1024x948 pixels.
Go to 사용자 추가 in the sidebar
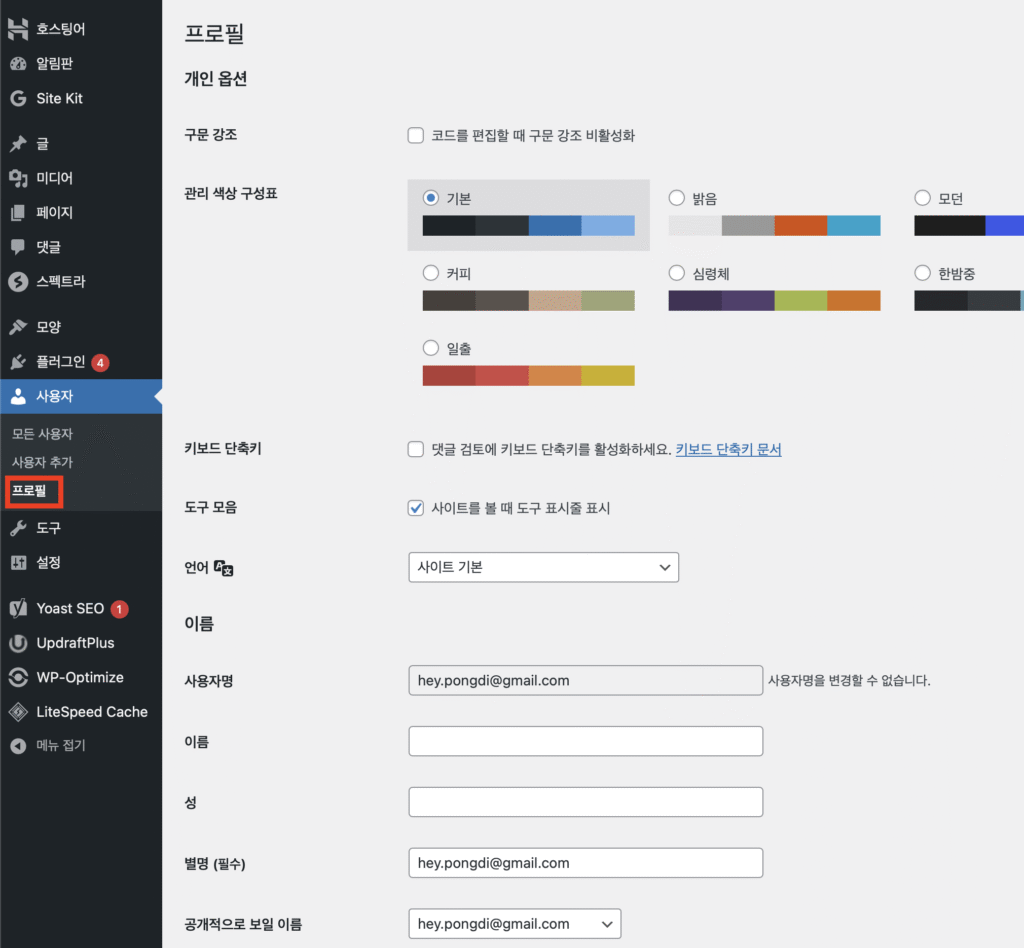point(42,462)
